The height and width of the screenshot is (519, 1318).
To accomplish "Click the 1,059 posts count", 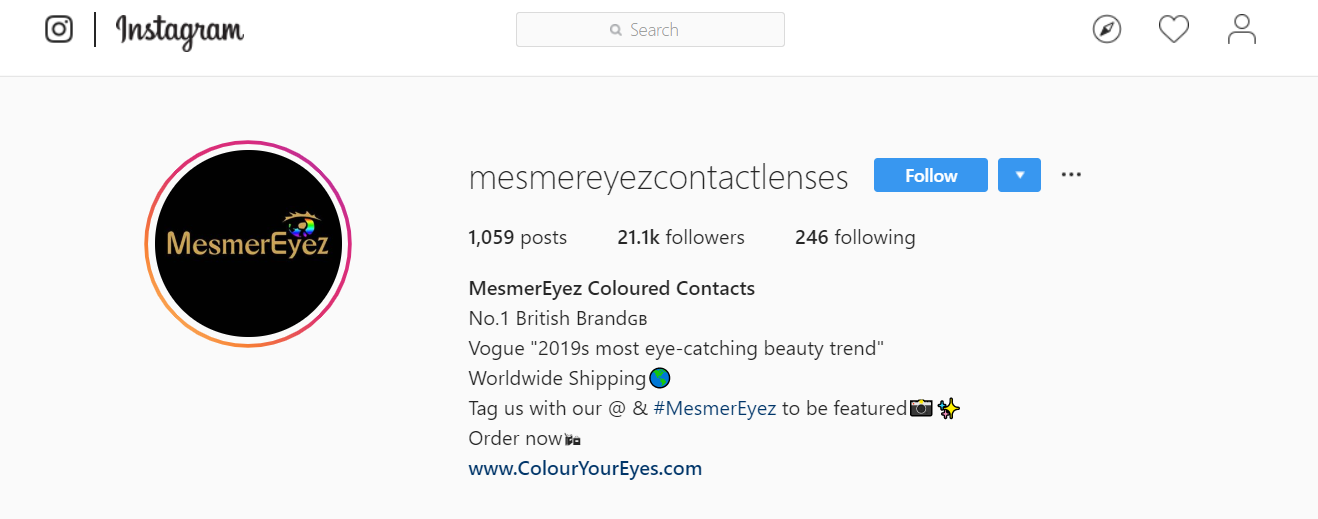I will pyautogui.click(x=517, y=238).
